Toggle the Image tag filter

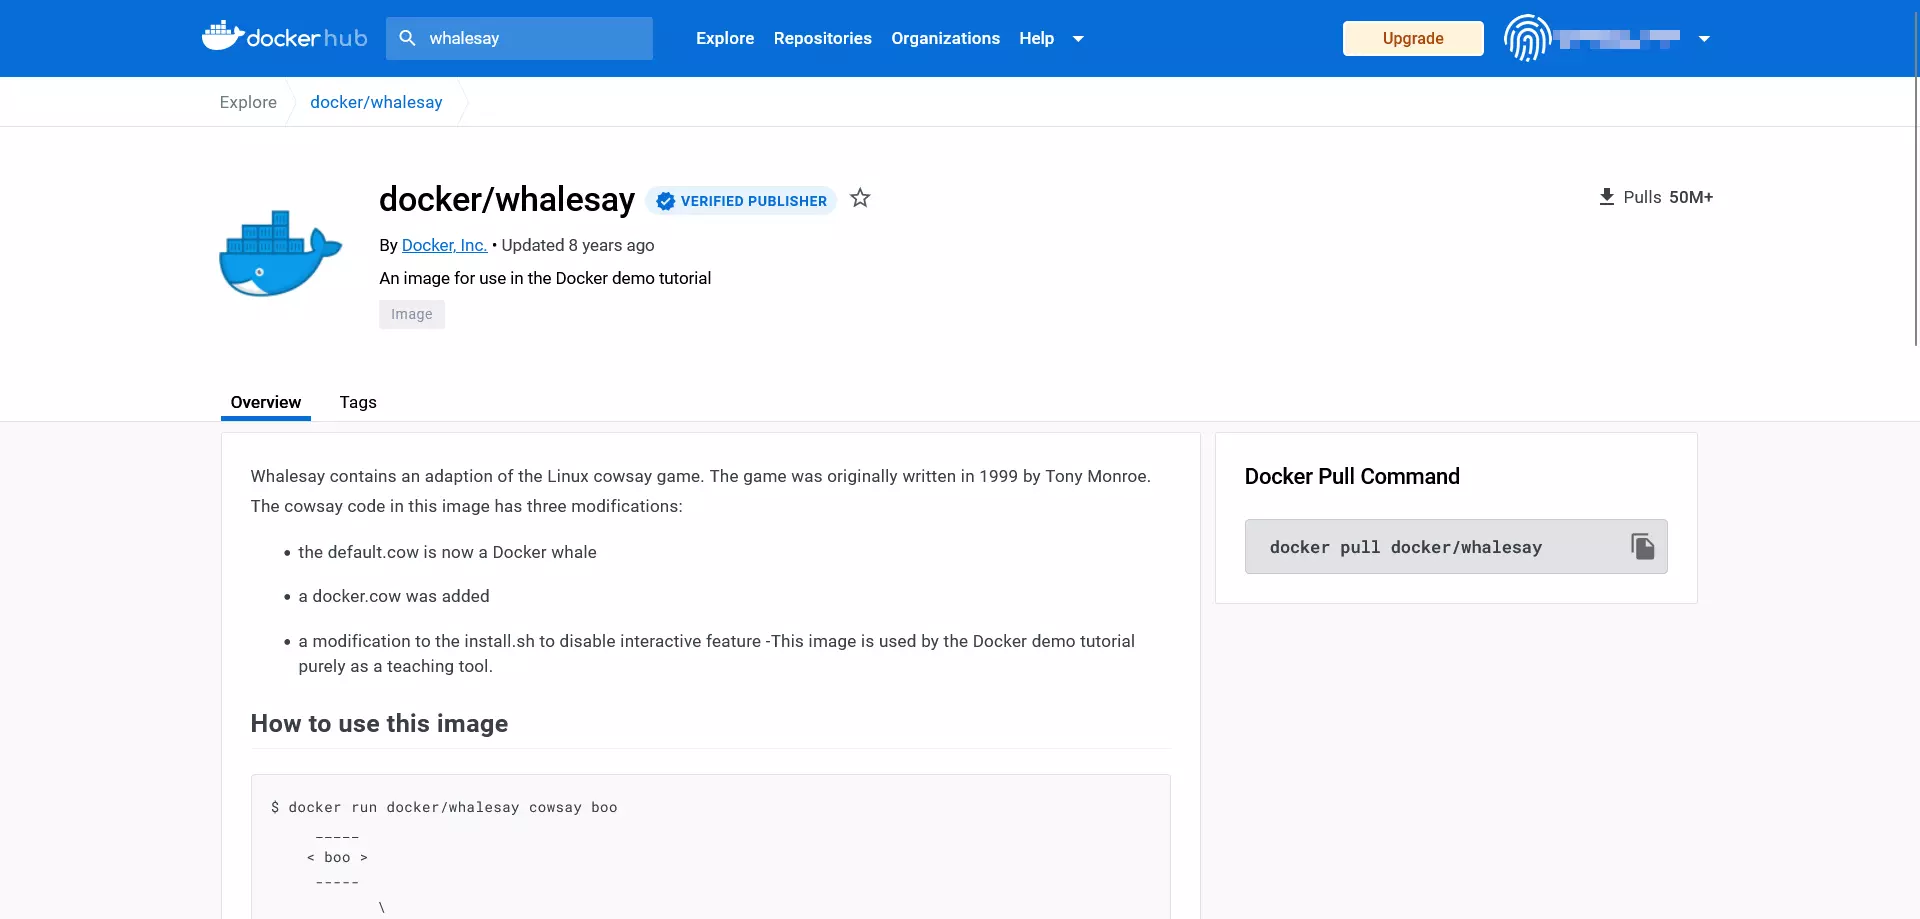pyautogui.click(x=411, y=313)
